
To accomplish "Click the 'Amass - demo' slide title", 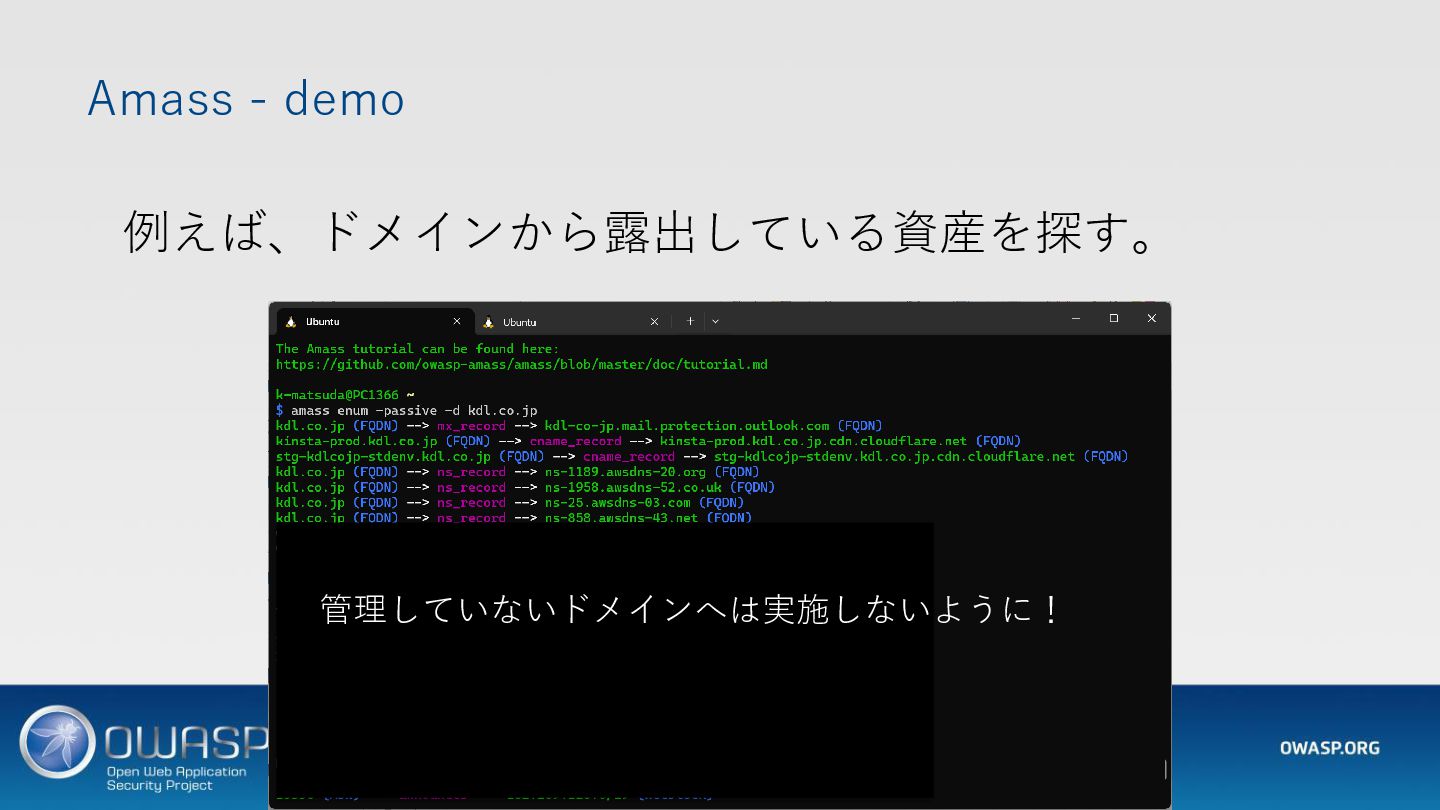I will coord(246,99).
